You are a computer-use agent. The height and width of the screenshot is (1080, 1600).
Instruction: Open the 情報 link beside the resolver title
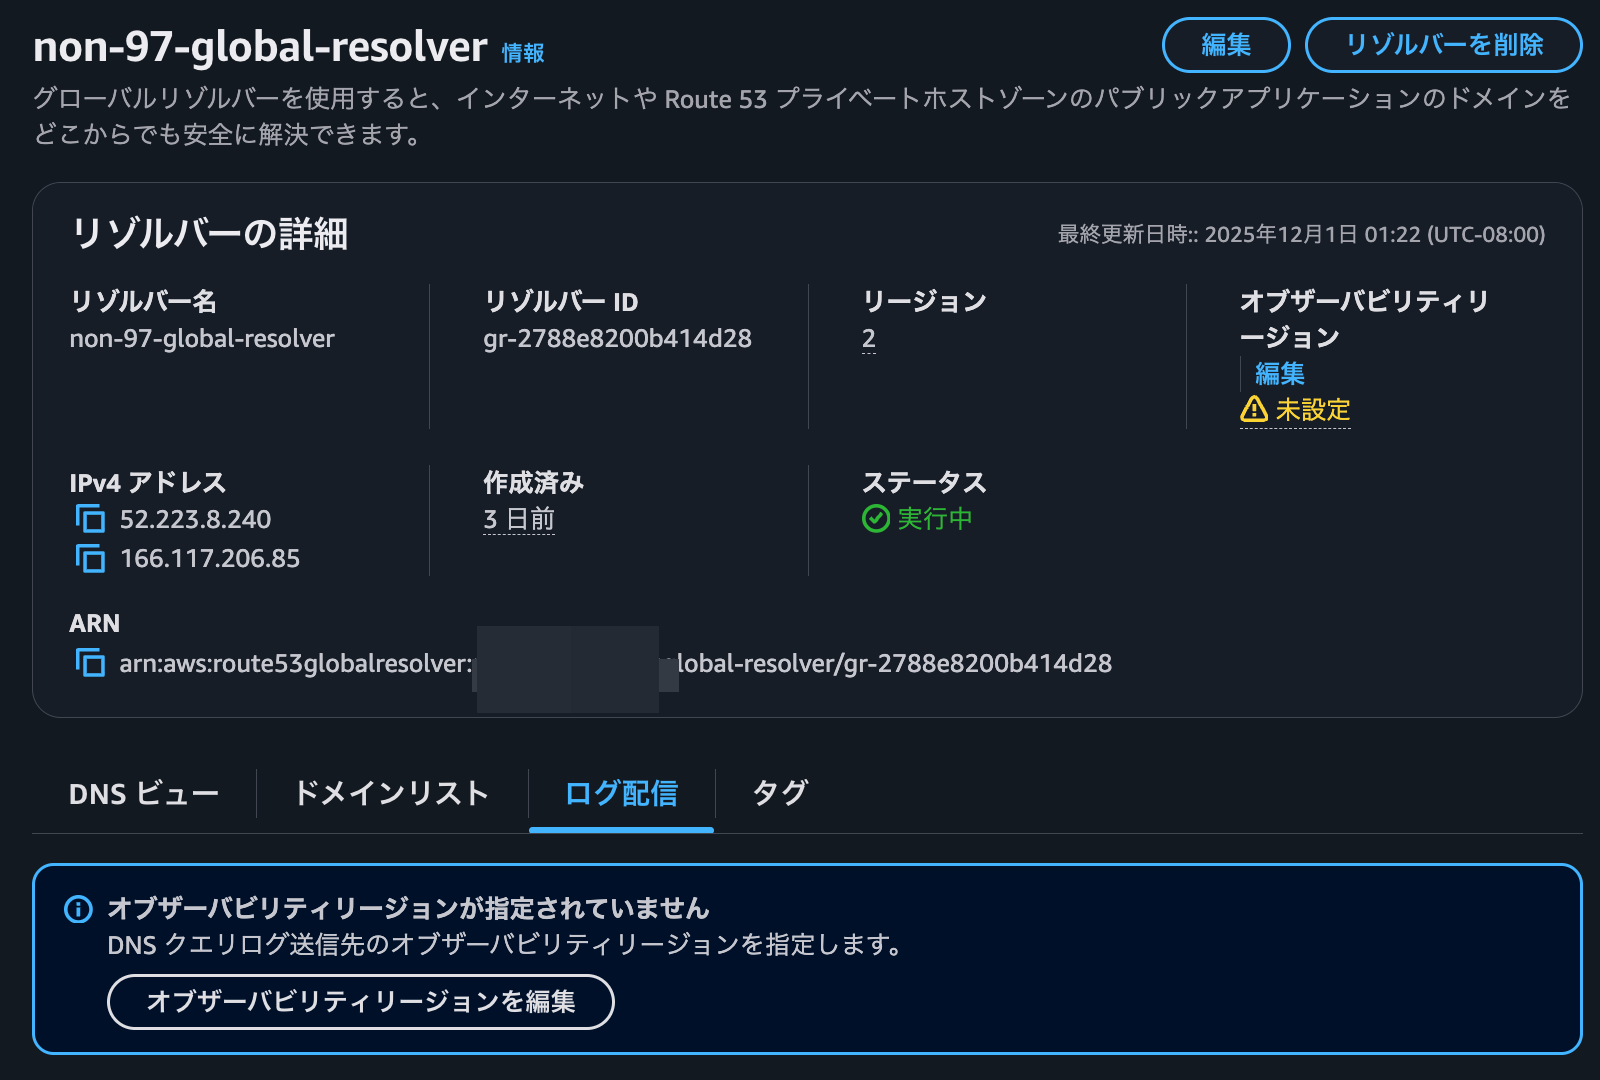pyautogui.click(x=522, y=52)
